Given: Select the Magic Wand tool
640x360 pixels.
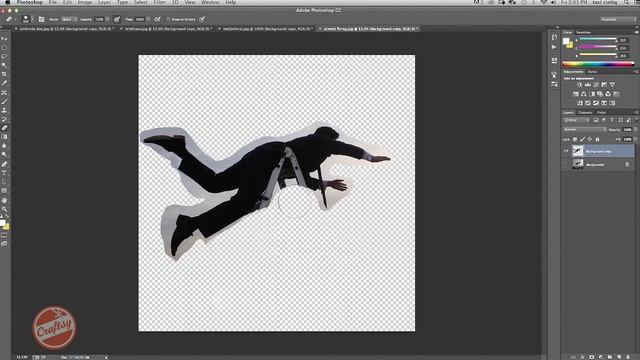Looking at the screenshot, I should coord(4,65).
